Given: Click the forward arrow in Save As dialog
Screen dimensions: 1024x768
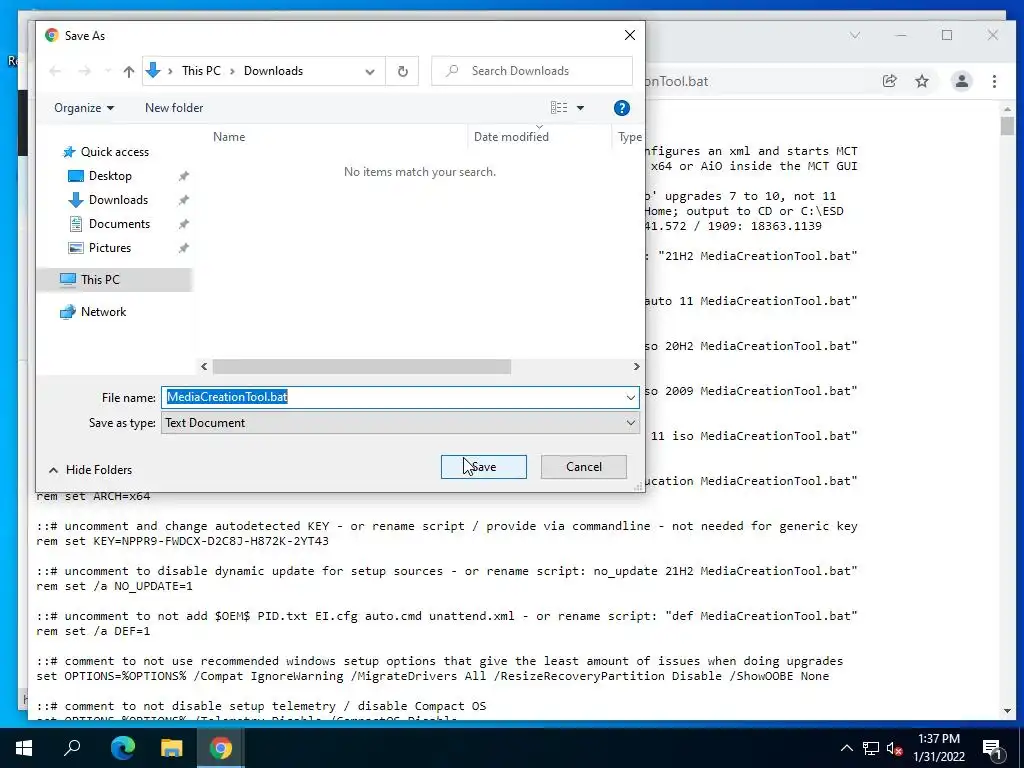Looking at the screenshot, I should [x=84, y=71].
